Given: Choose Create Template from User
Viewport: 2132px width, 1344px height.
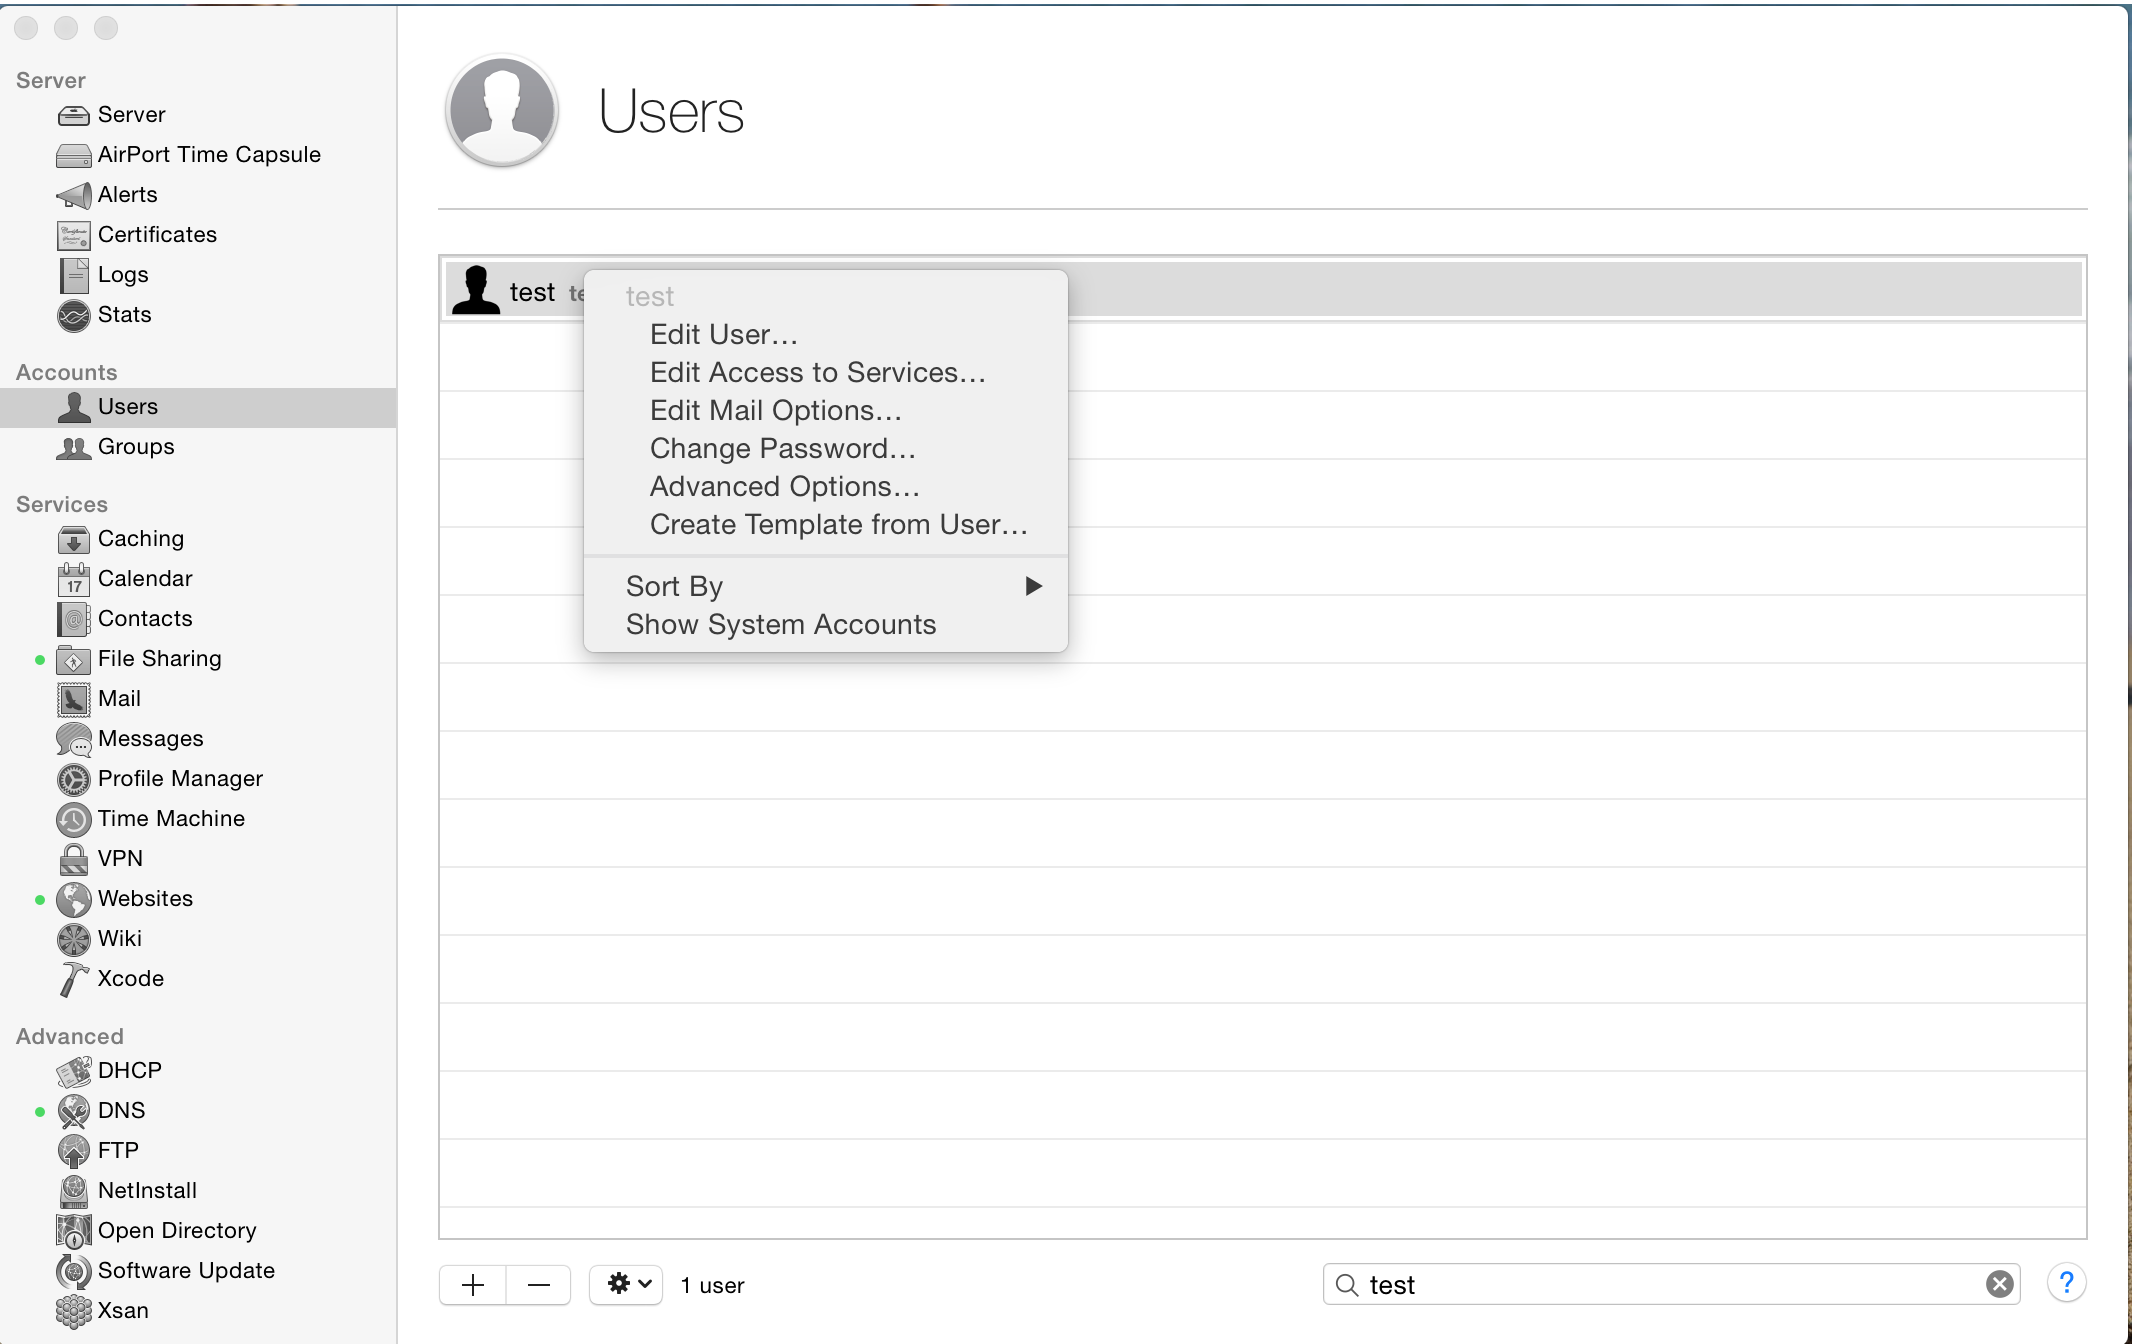Looking at the screenshot, I should point(838,524).
